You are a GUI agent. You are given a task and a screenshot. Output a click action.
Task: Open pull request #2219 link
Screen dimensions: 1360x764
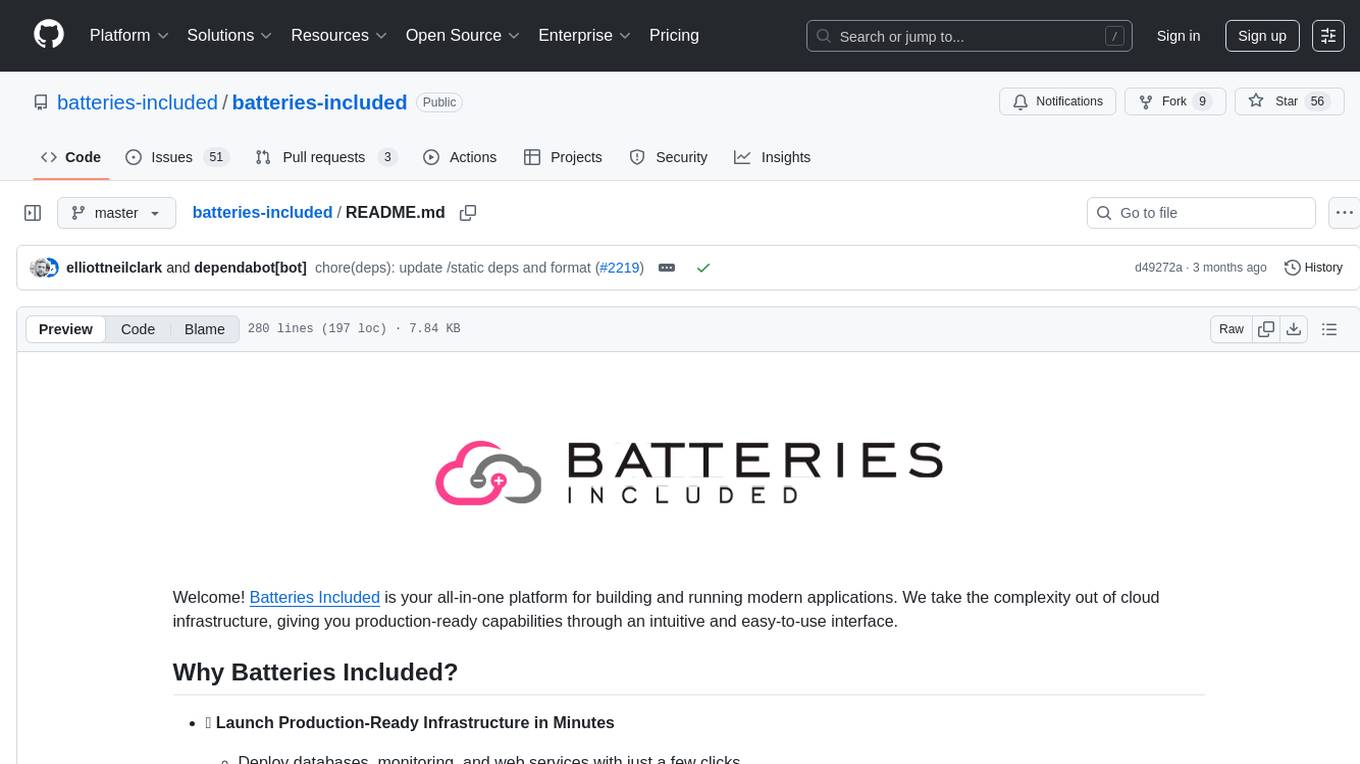coord(620,268)
